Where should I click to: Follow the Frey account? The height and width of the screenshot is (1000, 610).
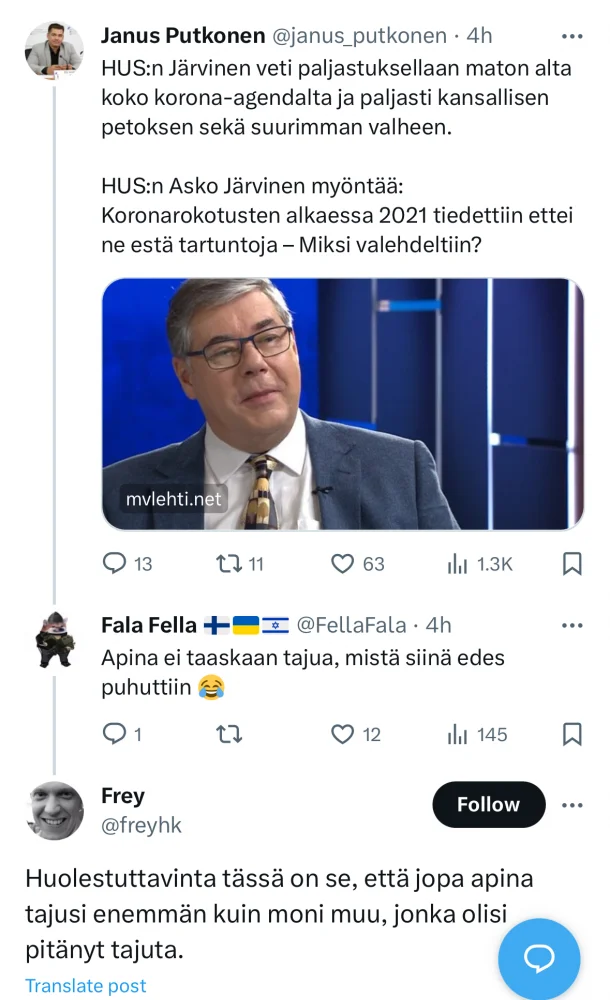click(488, 805)
